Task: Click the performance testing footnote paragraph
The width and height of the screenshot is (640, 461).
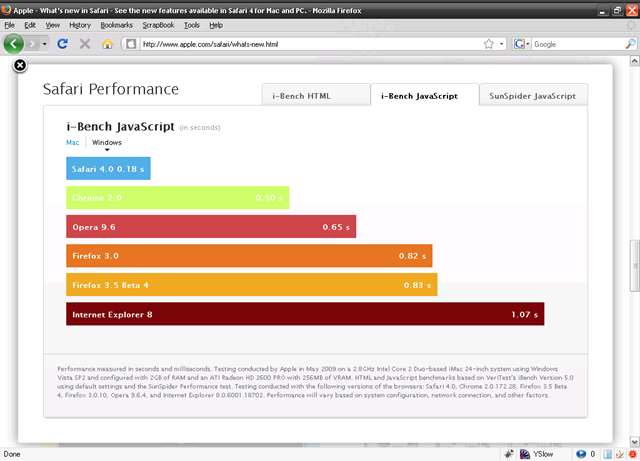Action: pyautogui.click(x=315, y=382)
